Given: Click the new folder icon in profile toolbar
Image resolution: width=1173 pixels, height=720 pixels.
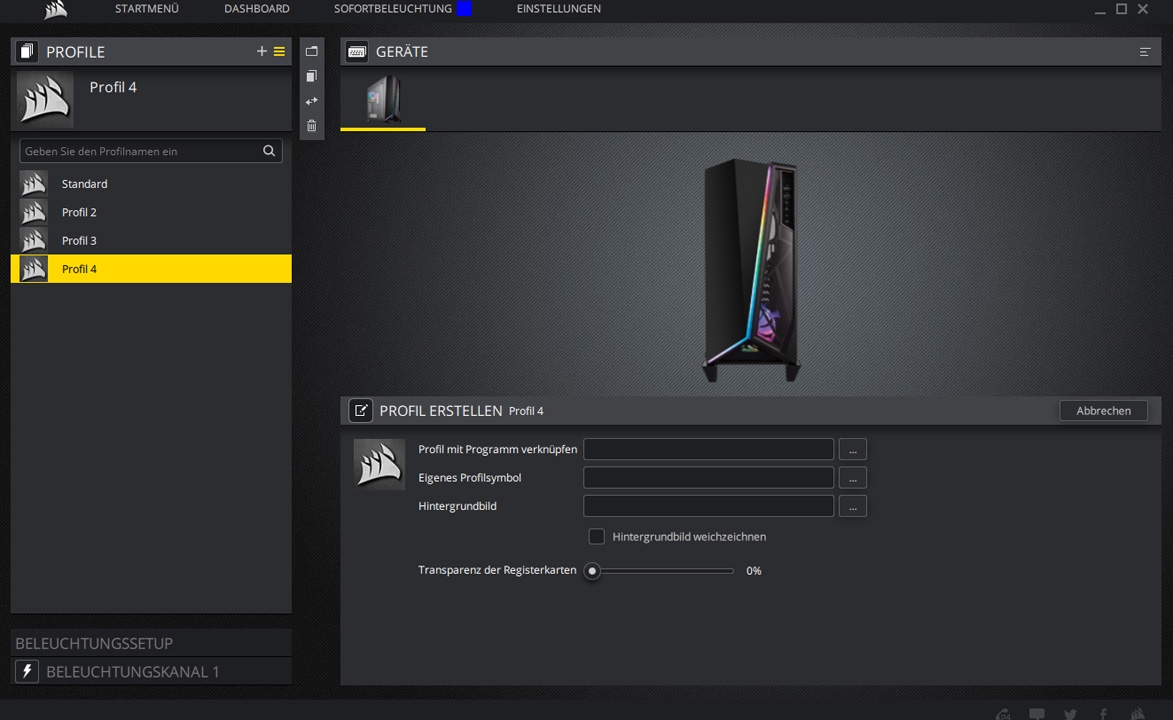Looking at the screenshot, I should tap(312, 51).
